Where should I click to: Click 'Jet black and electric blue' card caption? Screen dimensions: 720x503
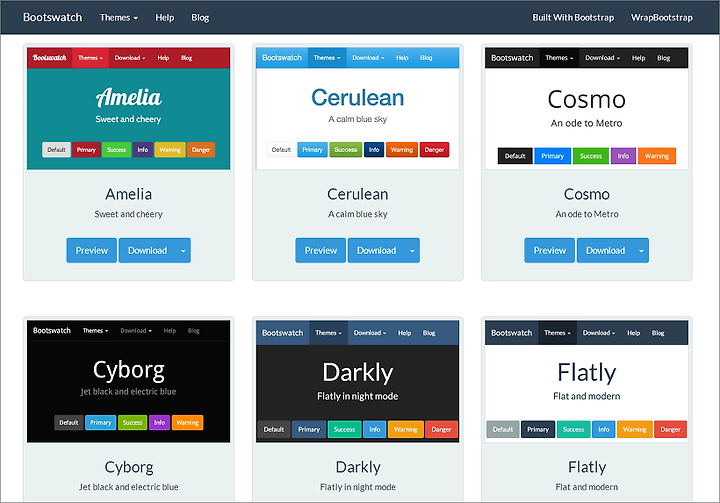click(x=129, y=487)
